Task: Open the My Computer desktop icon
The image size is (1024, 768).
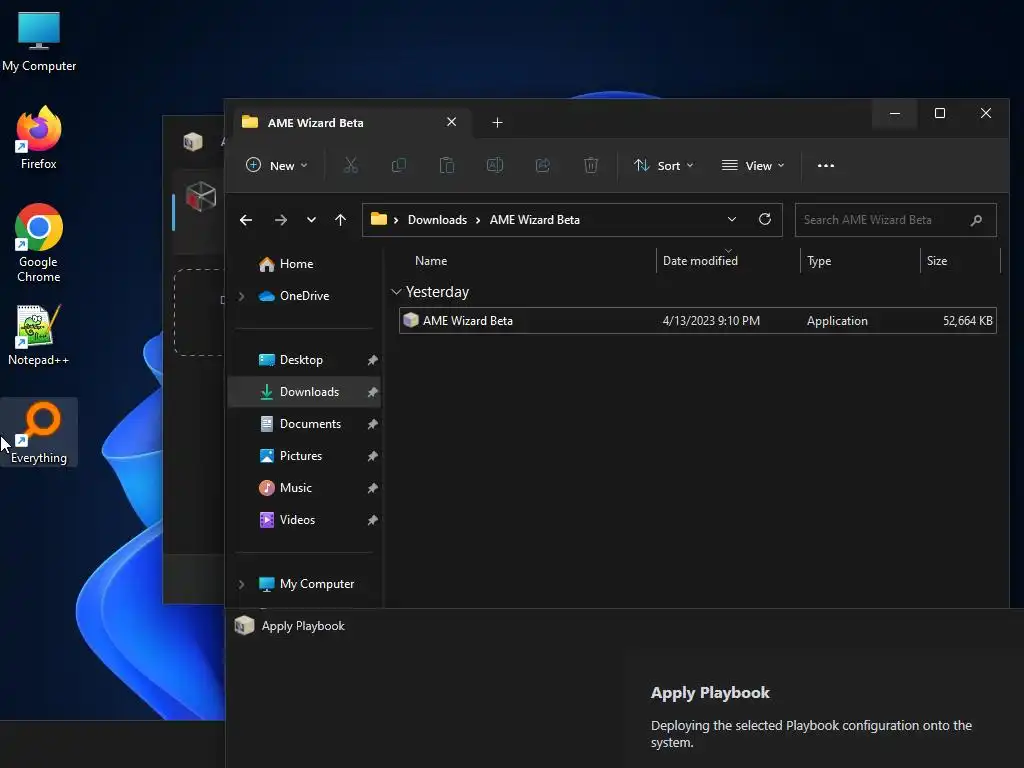Action: 39,42
